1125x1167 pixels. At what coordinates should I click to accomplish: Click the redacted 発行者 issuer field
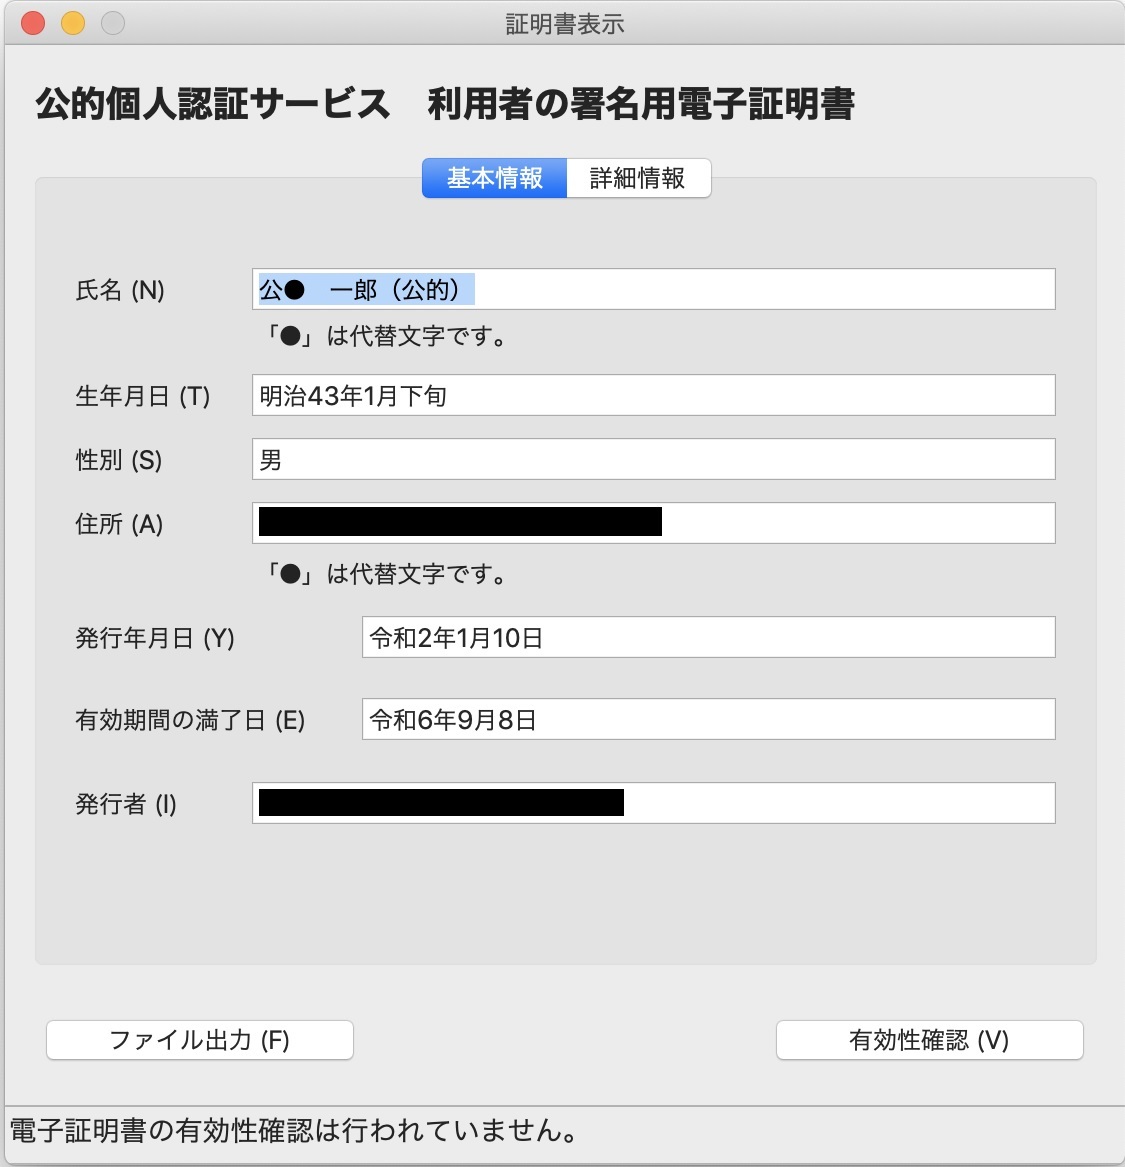point(650,803)
